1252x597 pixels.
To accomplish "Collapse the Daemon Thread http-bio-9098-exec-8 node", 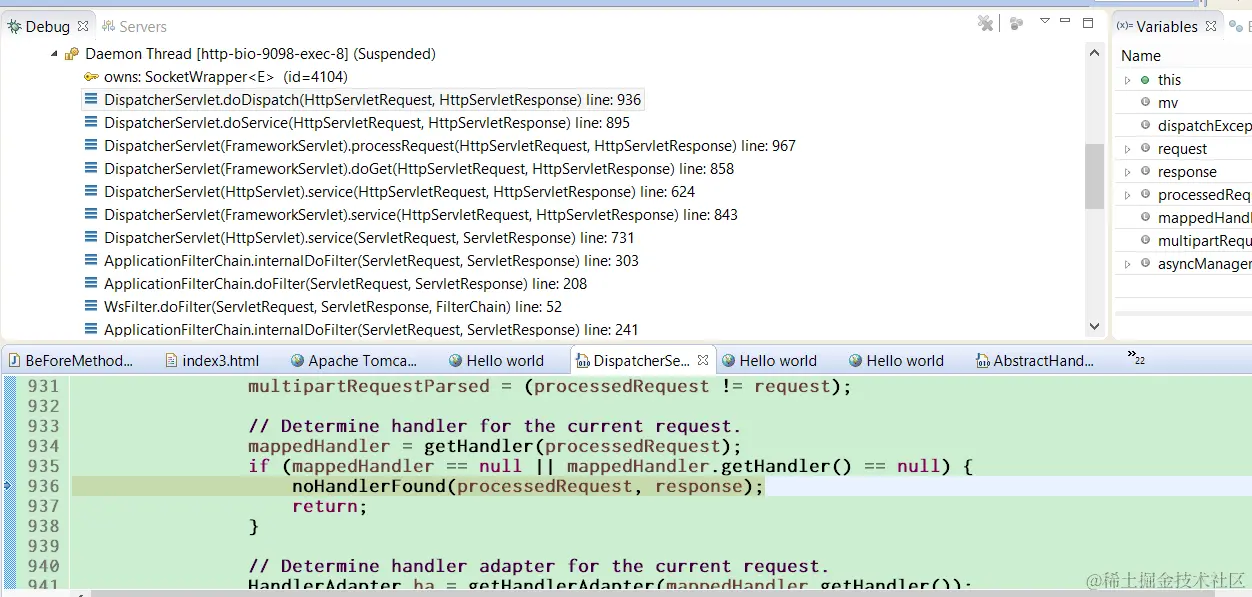I will (54, 54).
